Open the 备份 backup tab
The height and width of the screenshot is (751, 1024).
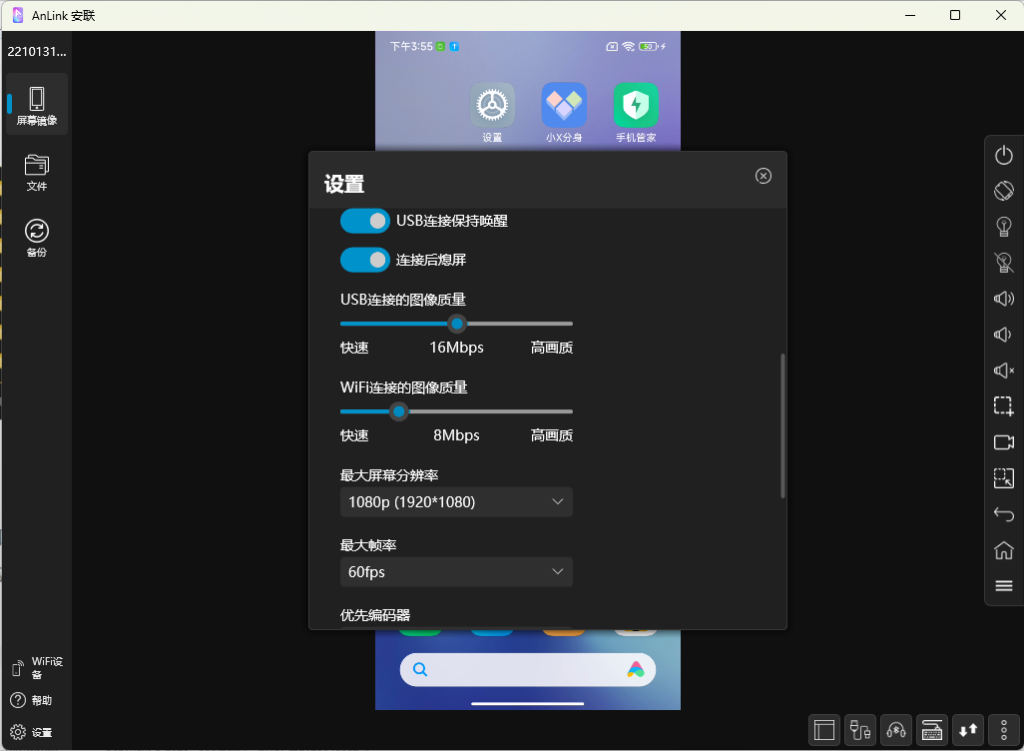tap(37, 238)
